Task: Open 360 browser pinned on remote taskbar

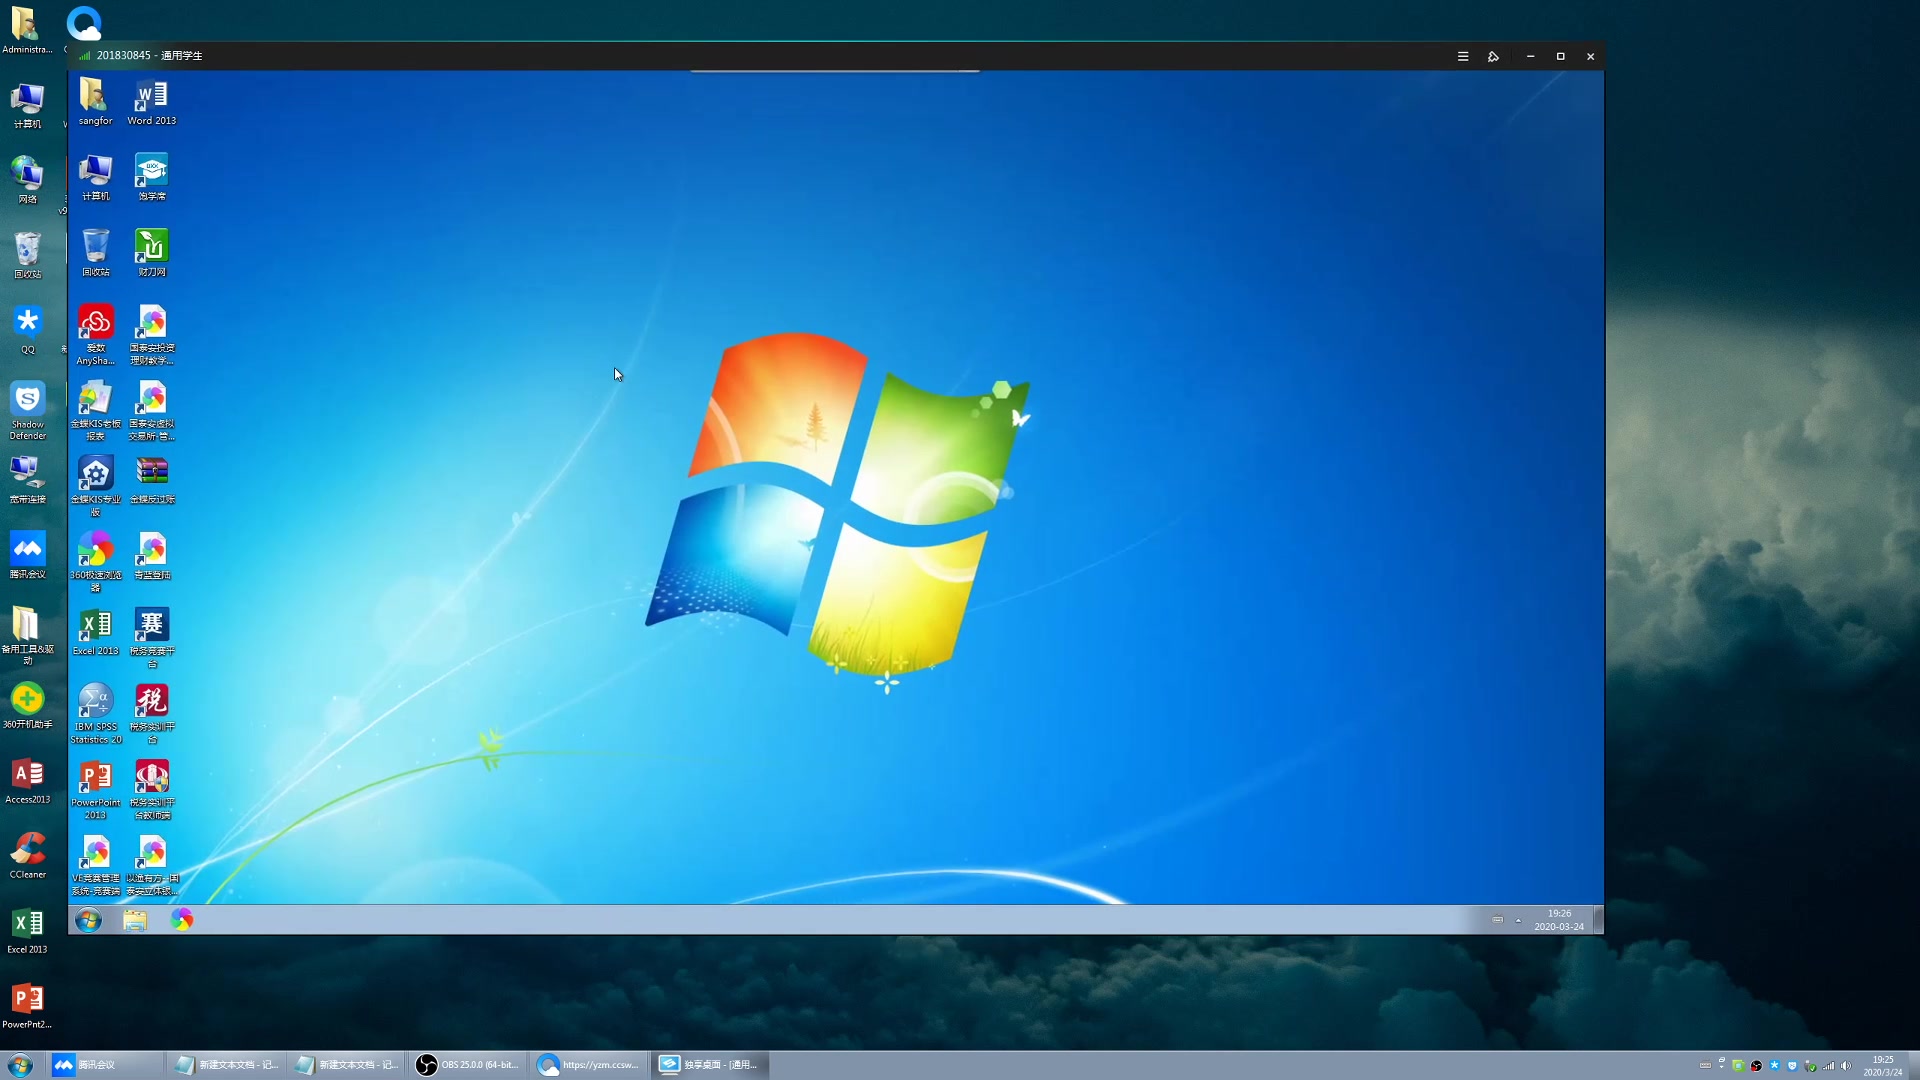Action: [x=181, y=920]
